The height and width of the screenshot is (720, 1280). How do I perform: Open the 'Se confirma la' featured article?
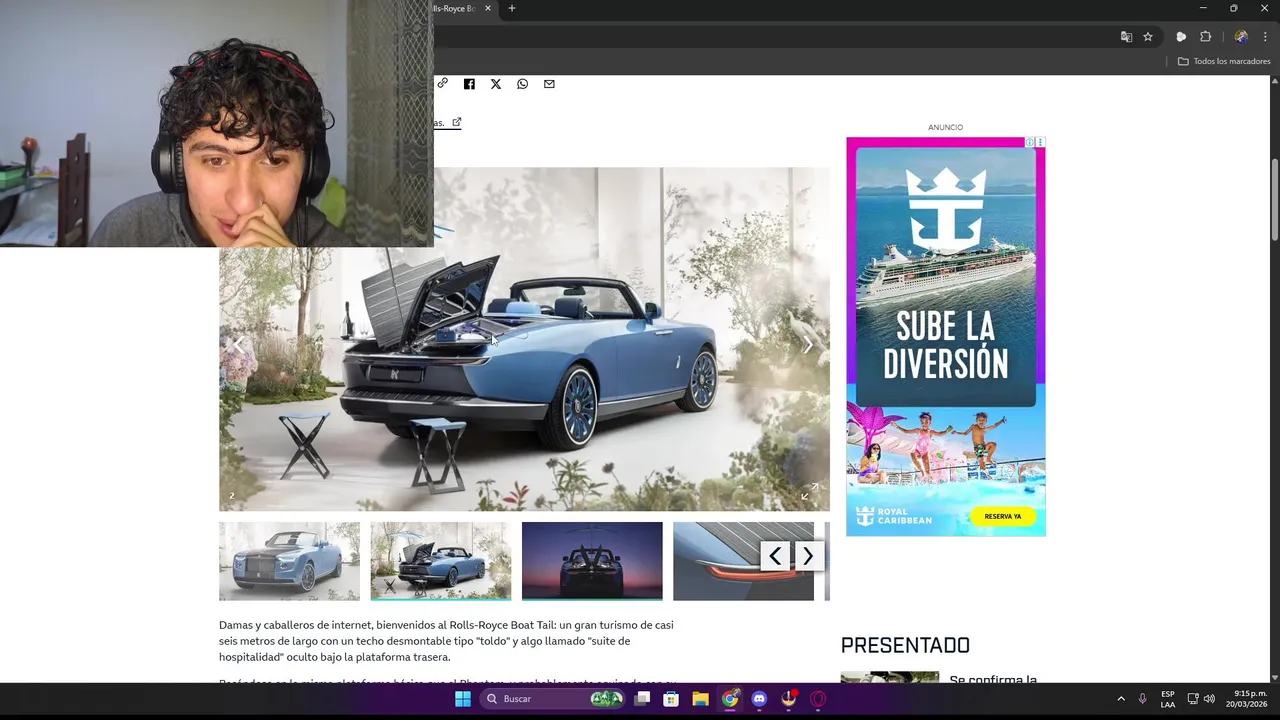(993, 680)
